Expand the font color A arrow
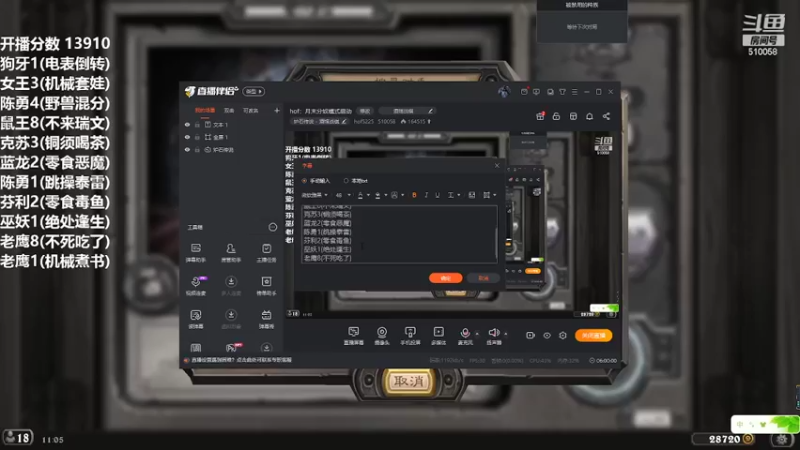800x450 pixels. (368, 195)
